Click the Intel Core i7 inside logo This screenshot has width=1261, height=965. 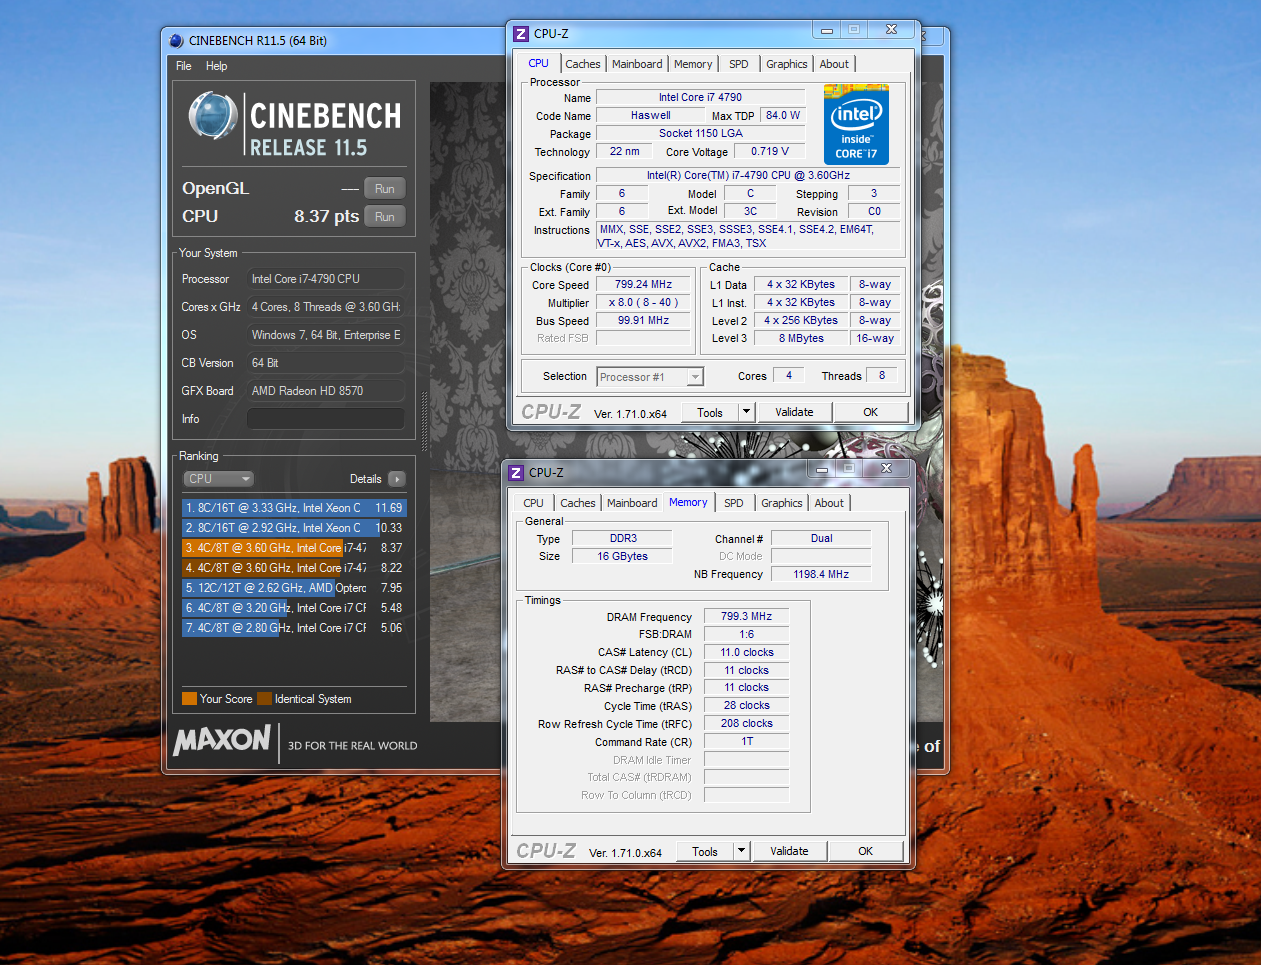856,124
